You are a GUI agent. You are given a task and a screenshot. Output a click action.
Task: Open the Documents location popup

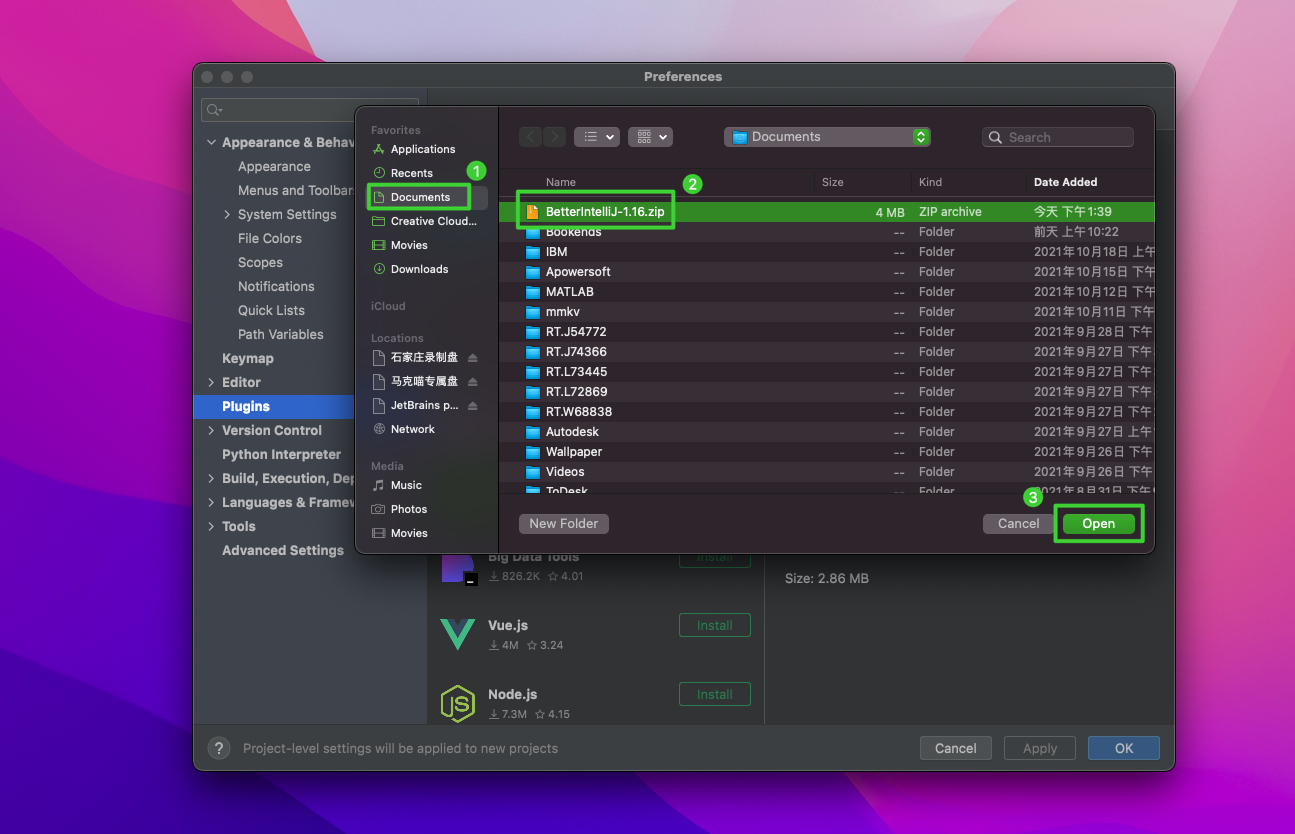click(828, 137)
